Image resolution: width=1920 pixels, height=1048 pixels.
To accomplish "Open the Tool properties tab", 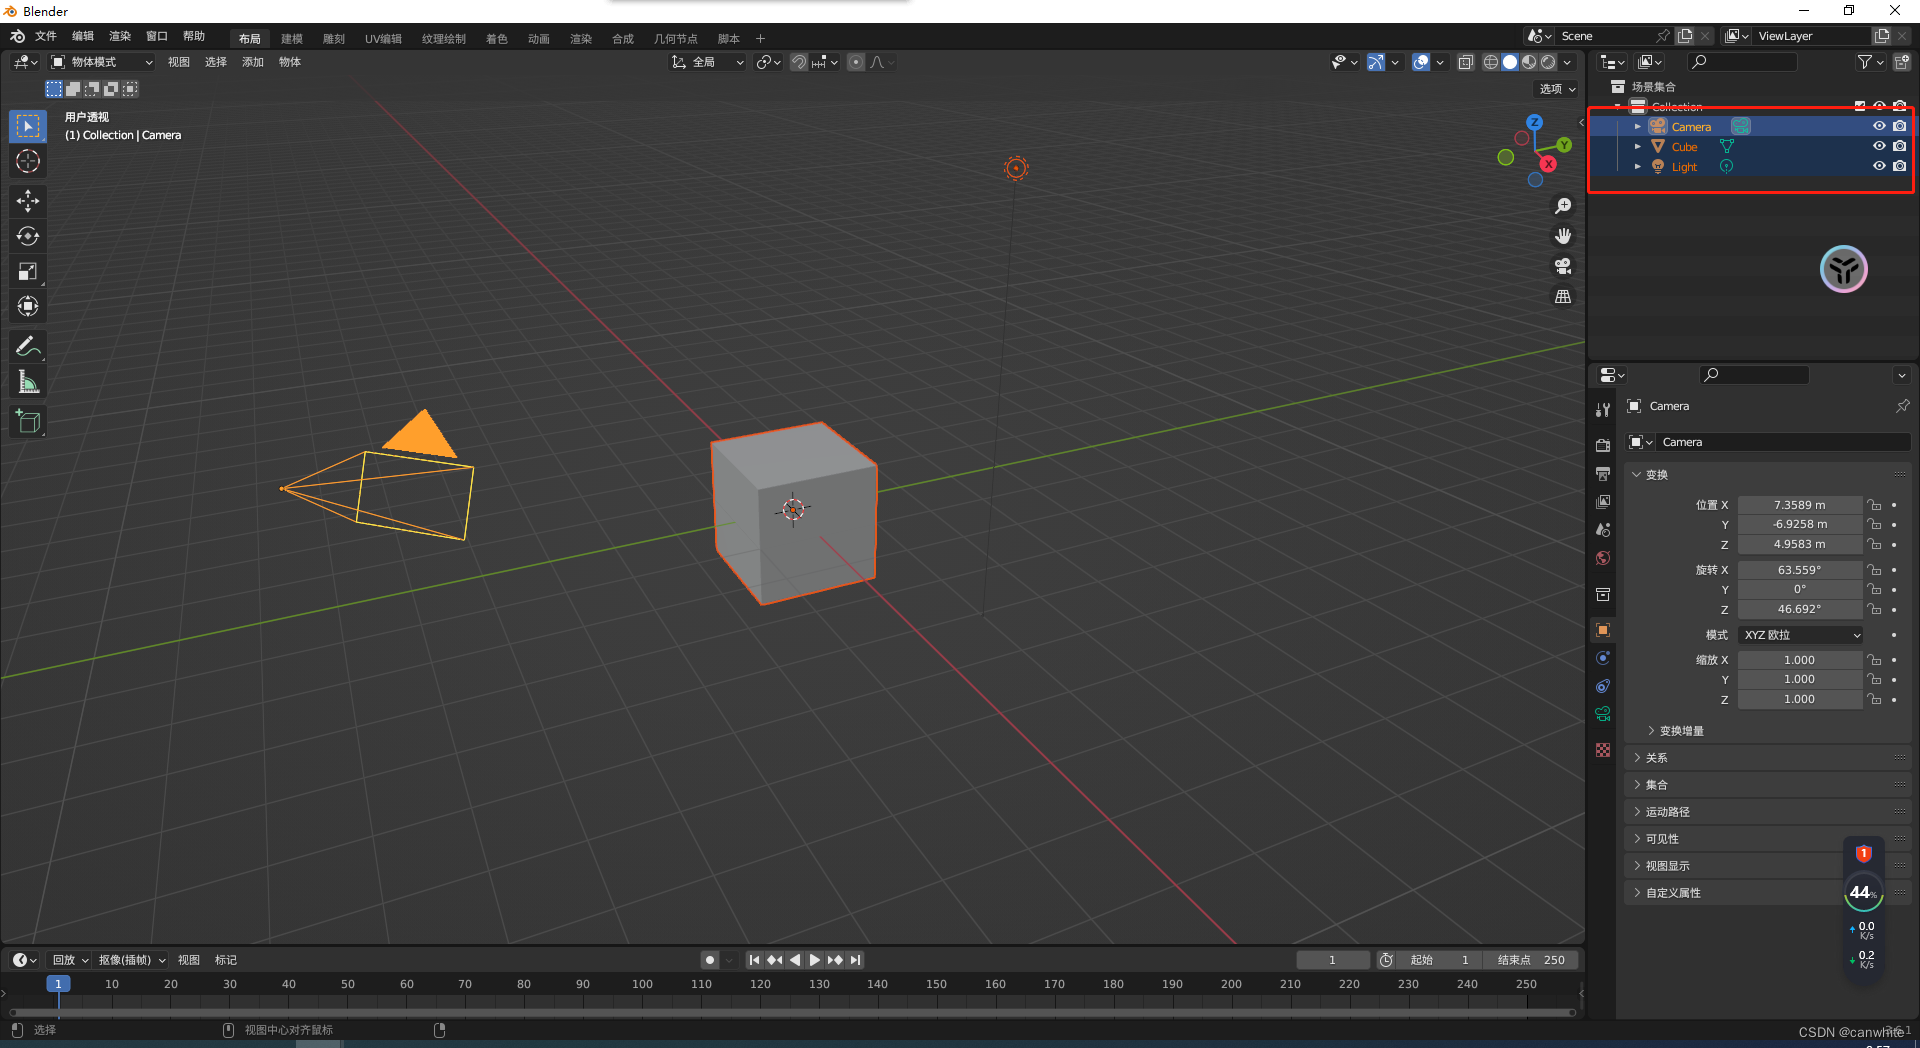I will click(x=1603, y=410).
